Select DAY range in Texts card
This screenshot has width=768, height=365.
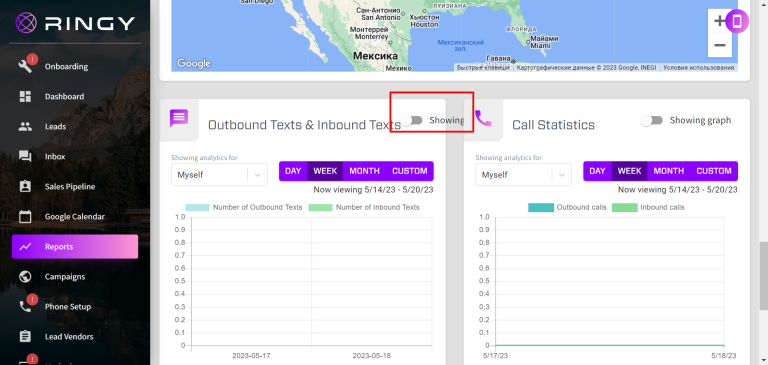(293, 171)
